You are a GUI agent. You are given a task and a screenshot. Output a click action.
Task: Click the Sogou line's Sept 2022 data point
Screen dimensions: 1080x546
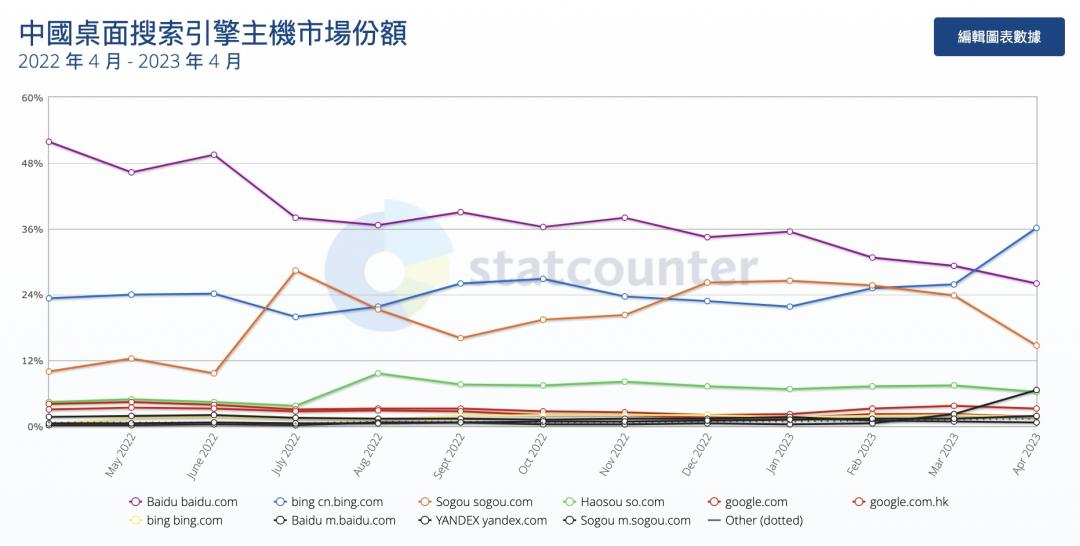click(460, 338)
